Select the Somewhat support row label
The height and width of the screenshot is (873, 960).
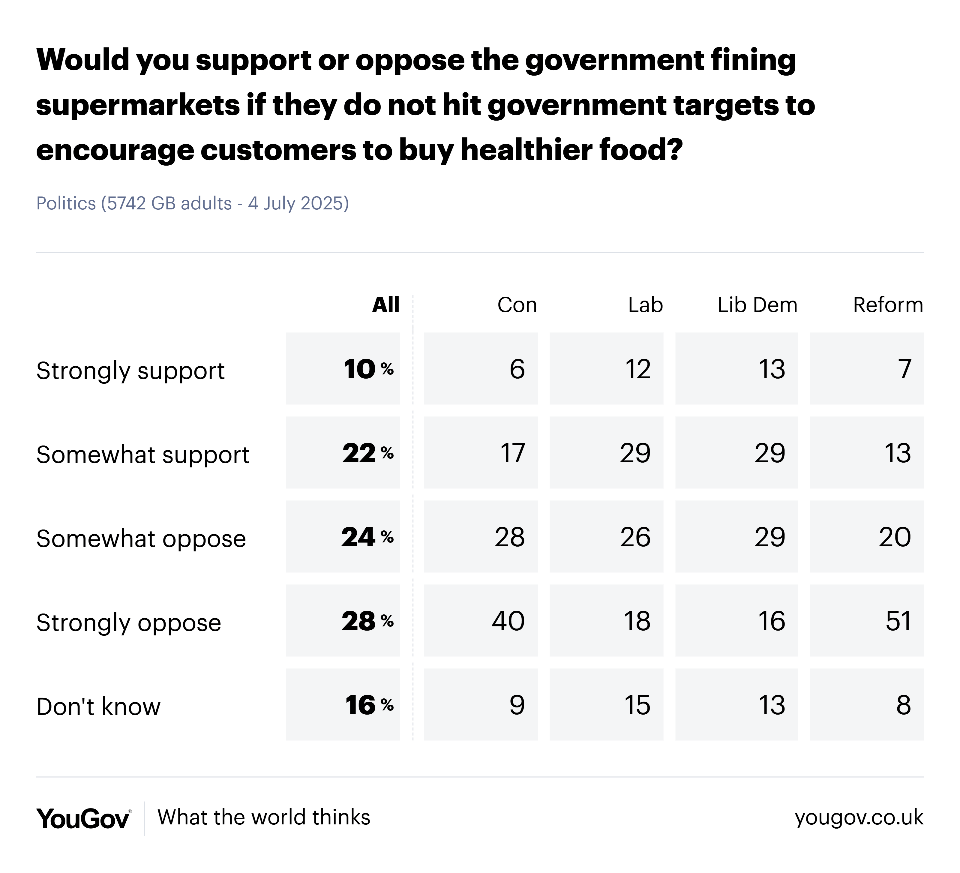pyautogui.click(x=143, y=455)
